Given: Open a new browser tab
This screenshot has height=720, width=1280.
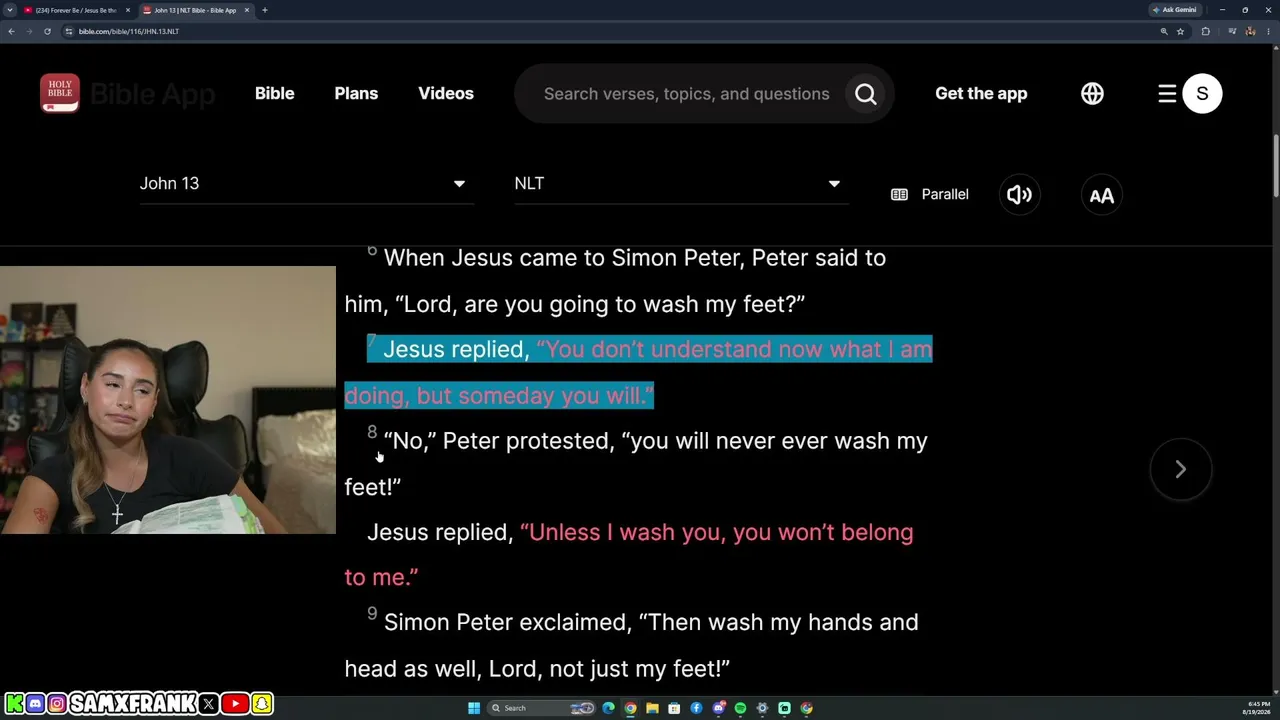Looking at the screenshot, I should 264,10.
